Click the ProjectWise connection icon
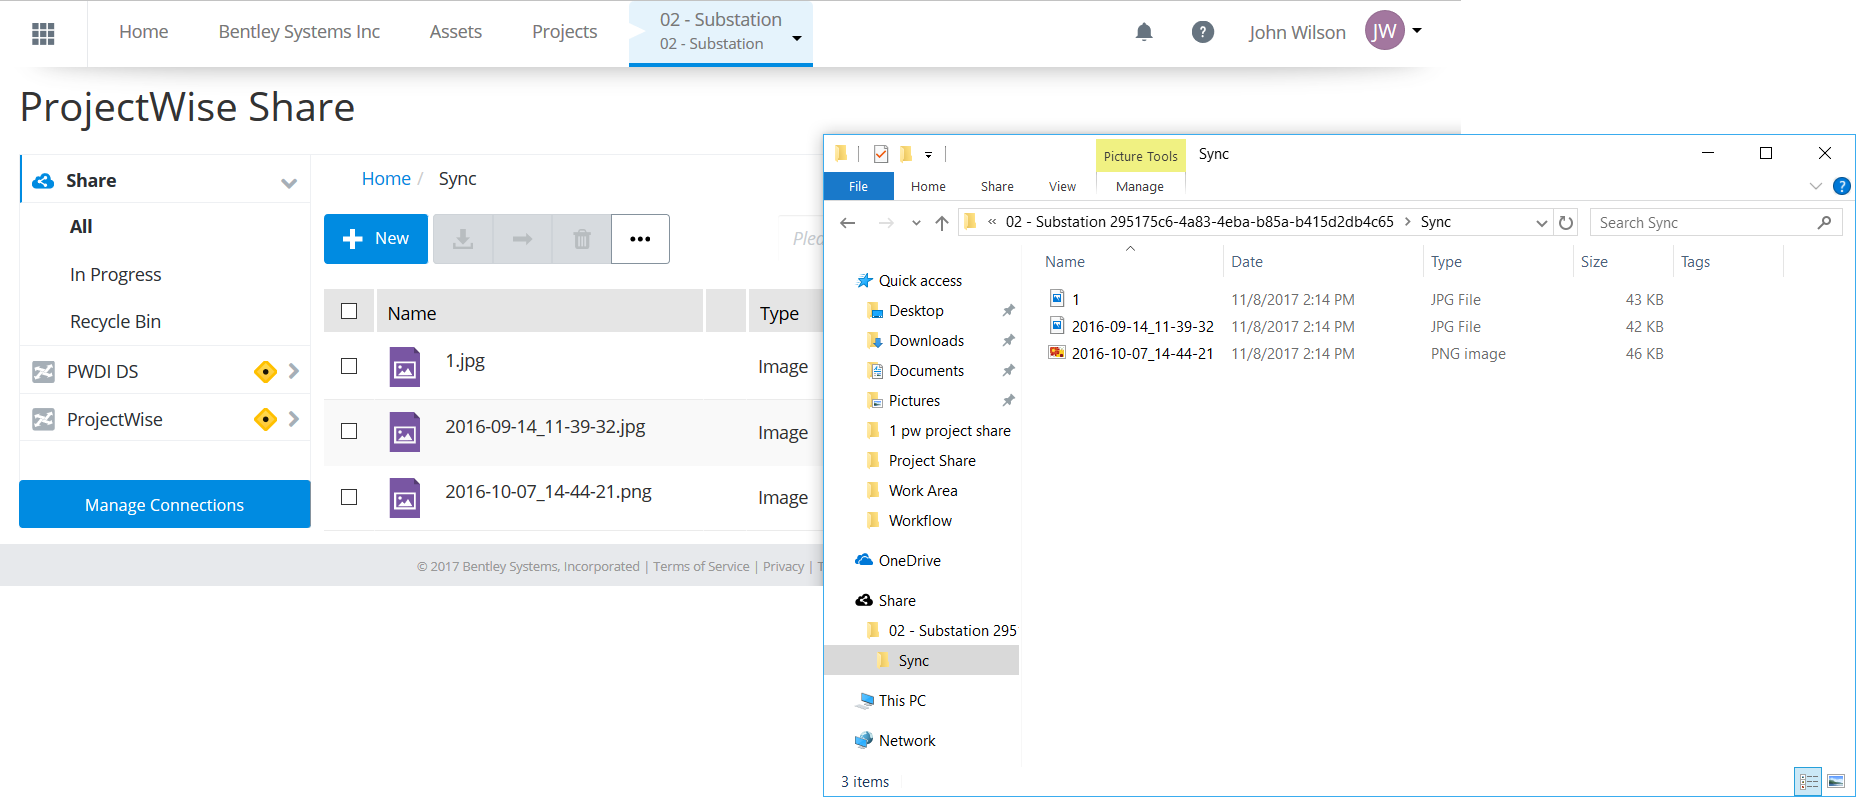This screenshot has height=797, width=1856. coord(43,420)
